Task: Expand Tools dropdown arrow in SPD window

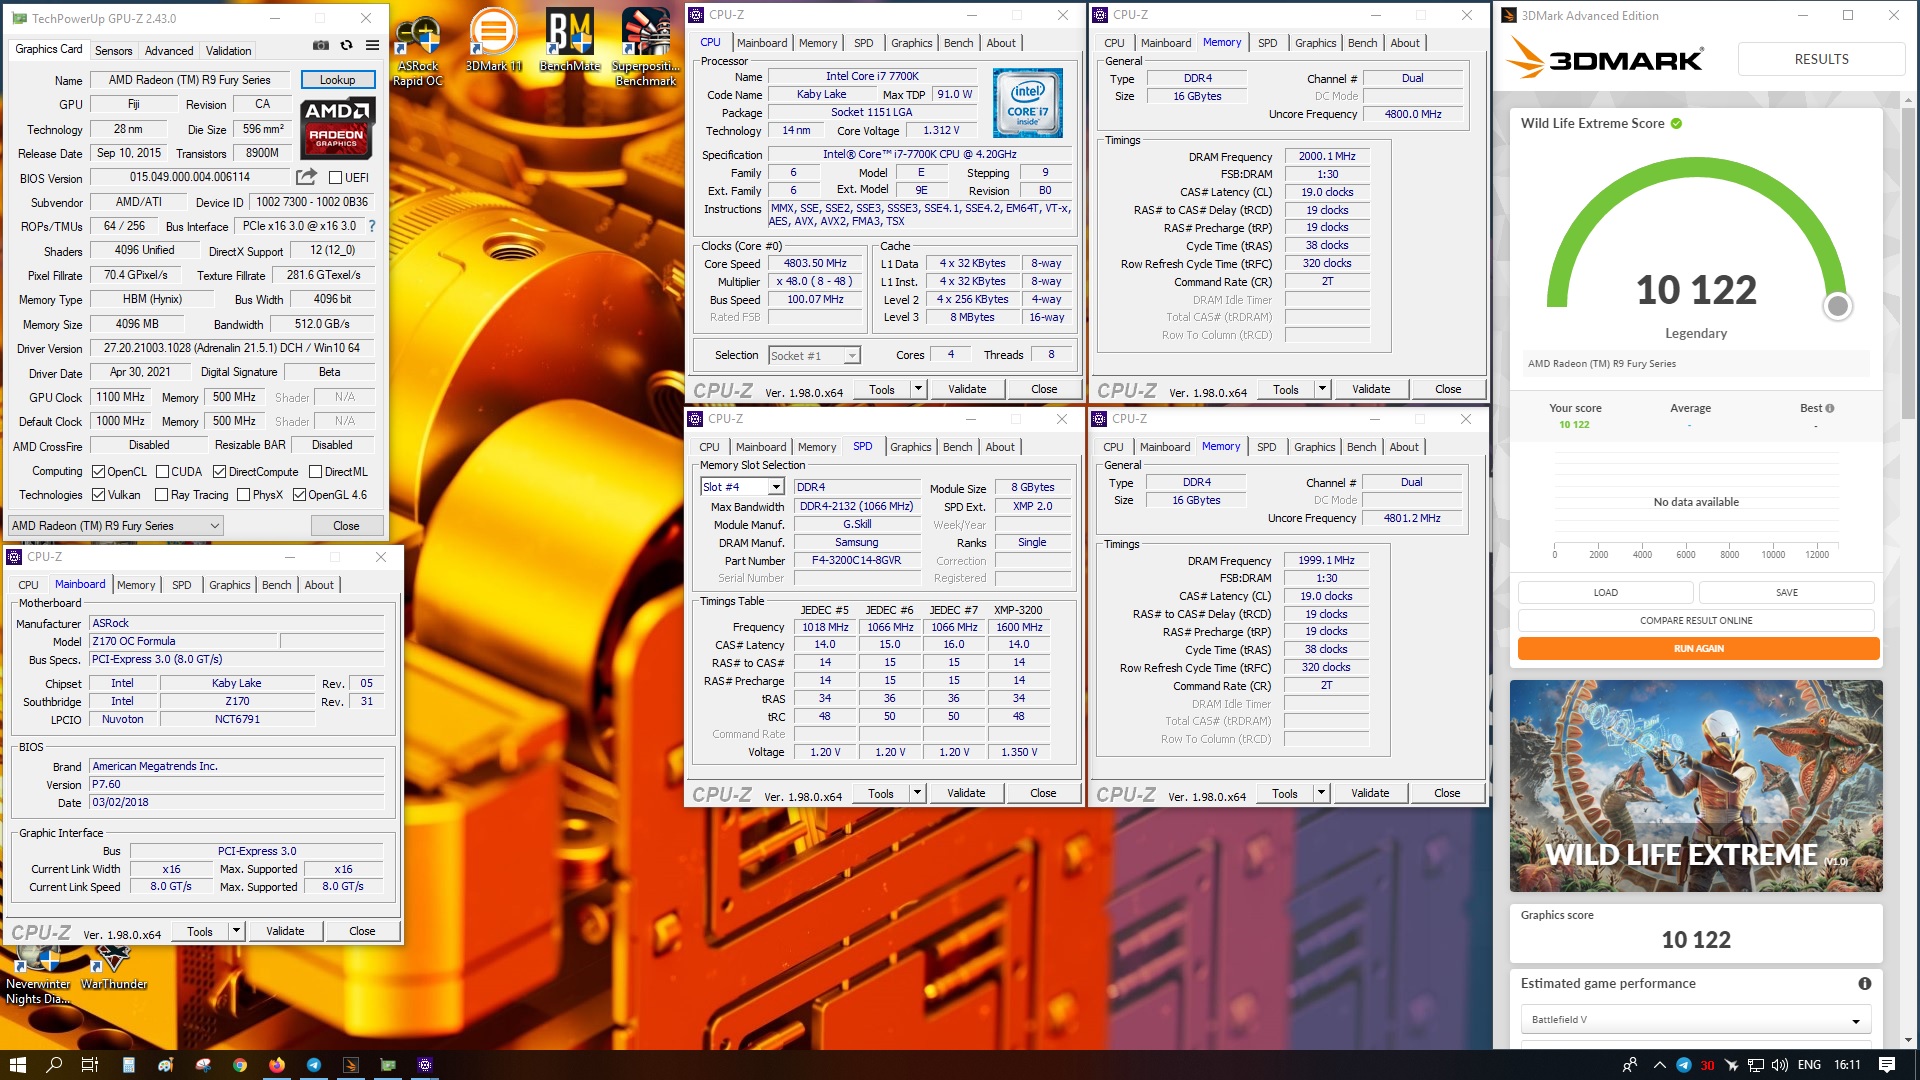Action: [917, 793]
